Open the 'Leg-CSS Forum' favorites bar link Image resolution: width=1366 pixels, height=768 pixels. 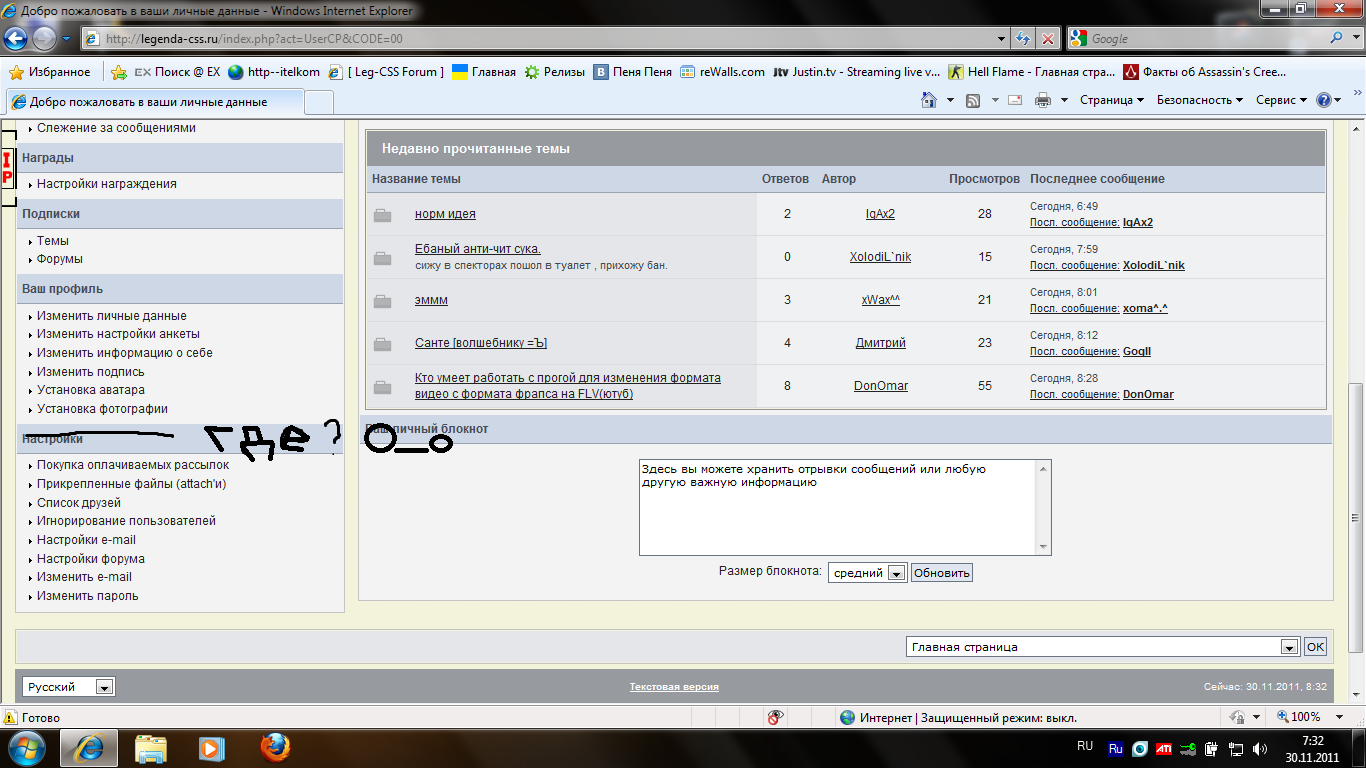tap(387, 72)
